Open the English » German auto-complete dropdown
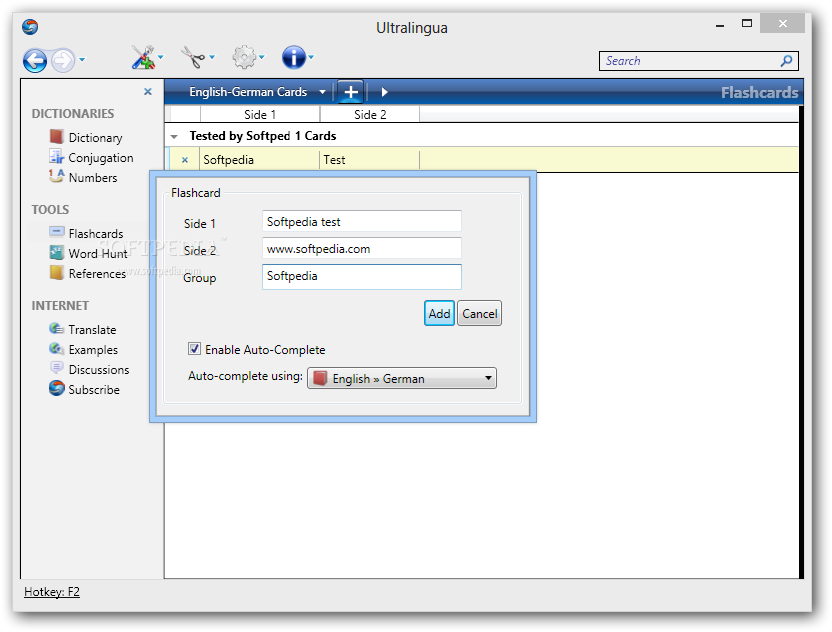The image size is (832, 632). (x=402, y=379)
